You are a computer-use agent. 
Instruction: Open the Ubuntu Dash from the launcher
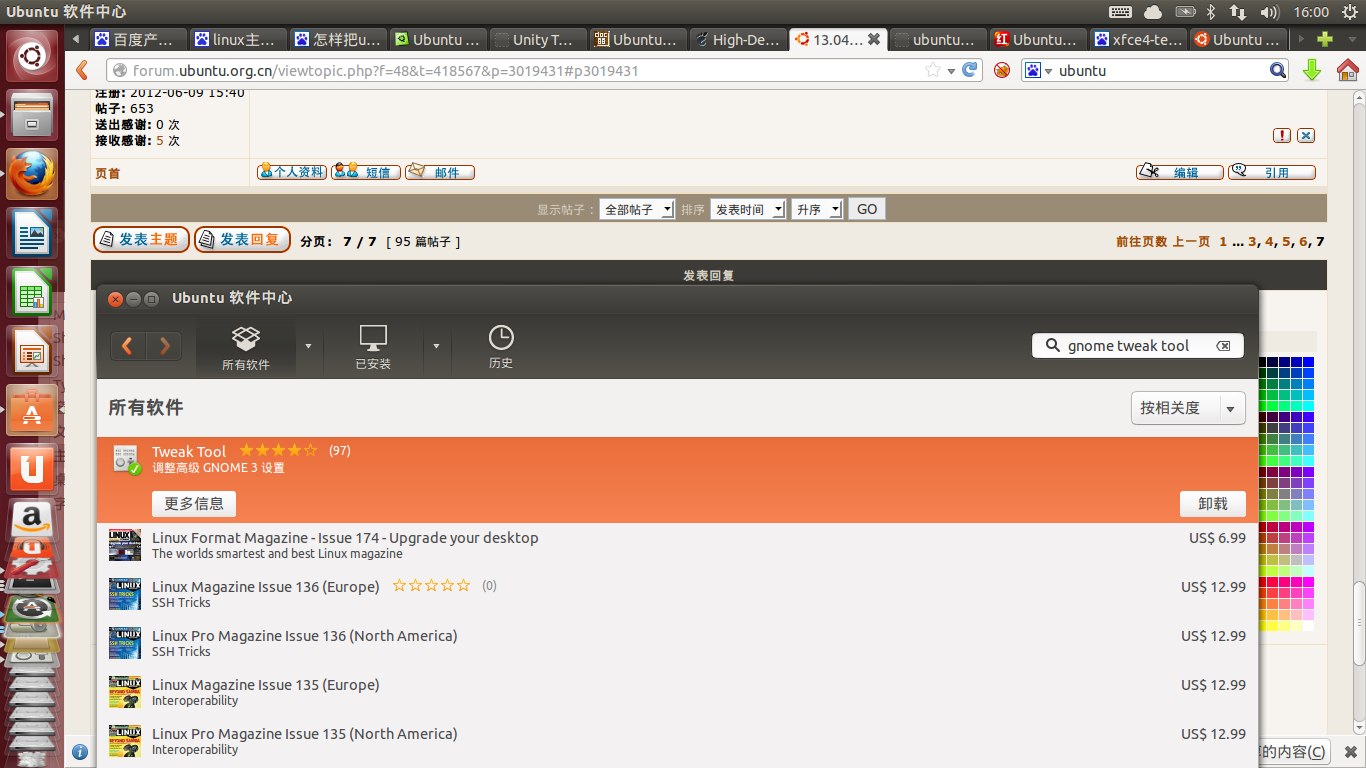tap(32, 56)
